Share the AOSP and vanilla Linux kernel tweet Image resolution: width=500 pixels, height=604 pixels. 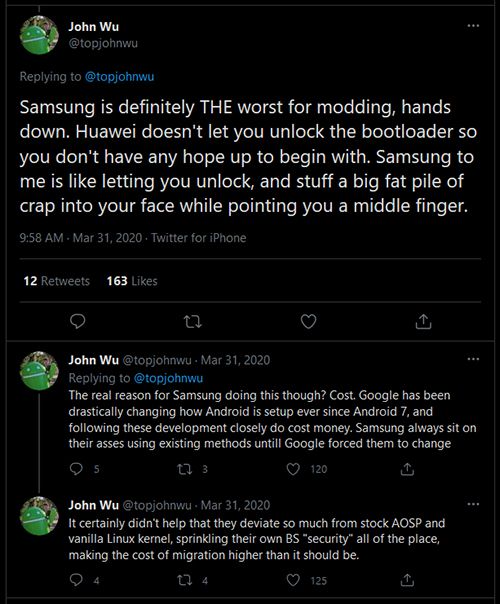tap(407, 580)
